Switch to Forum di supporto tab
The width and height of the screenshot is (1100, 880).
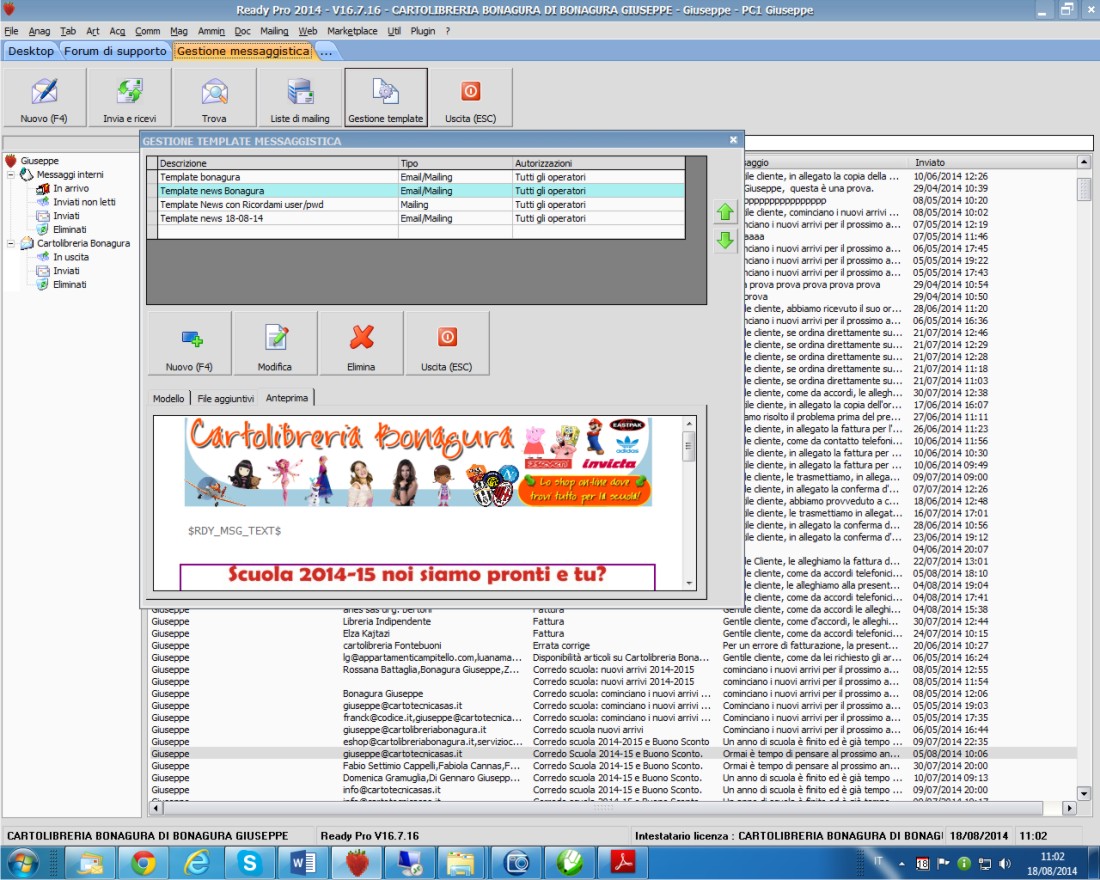(115, 51)
